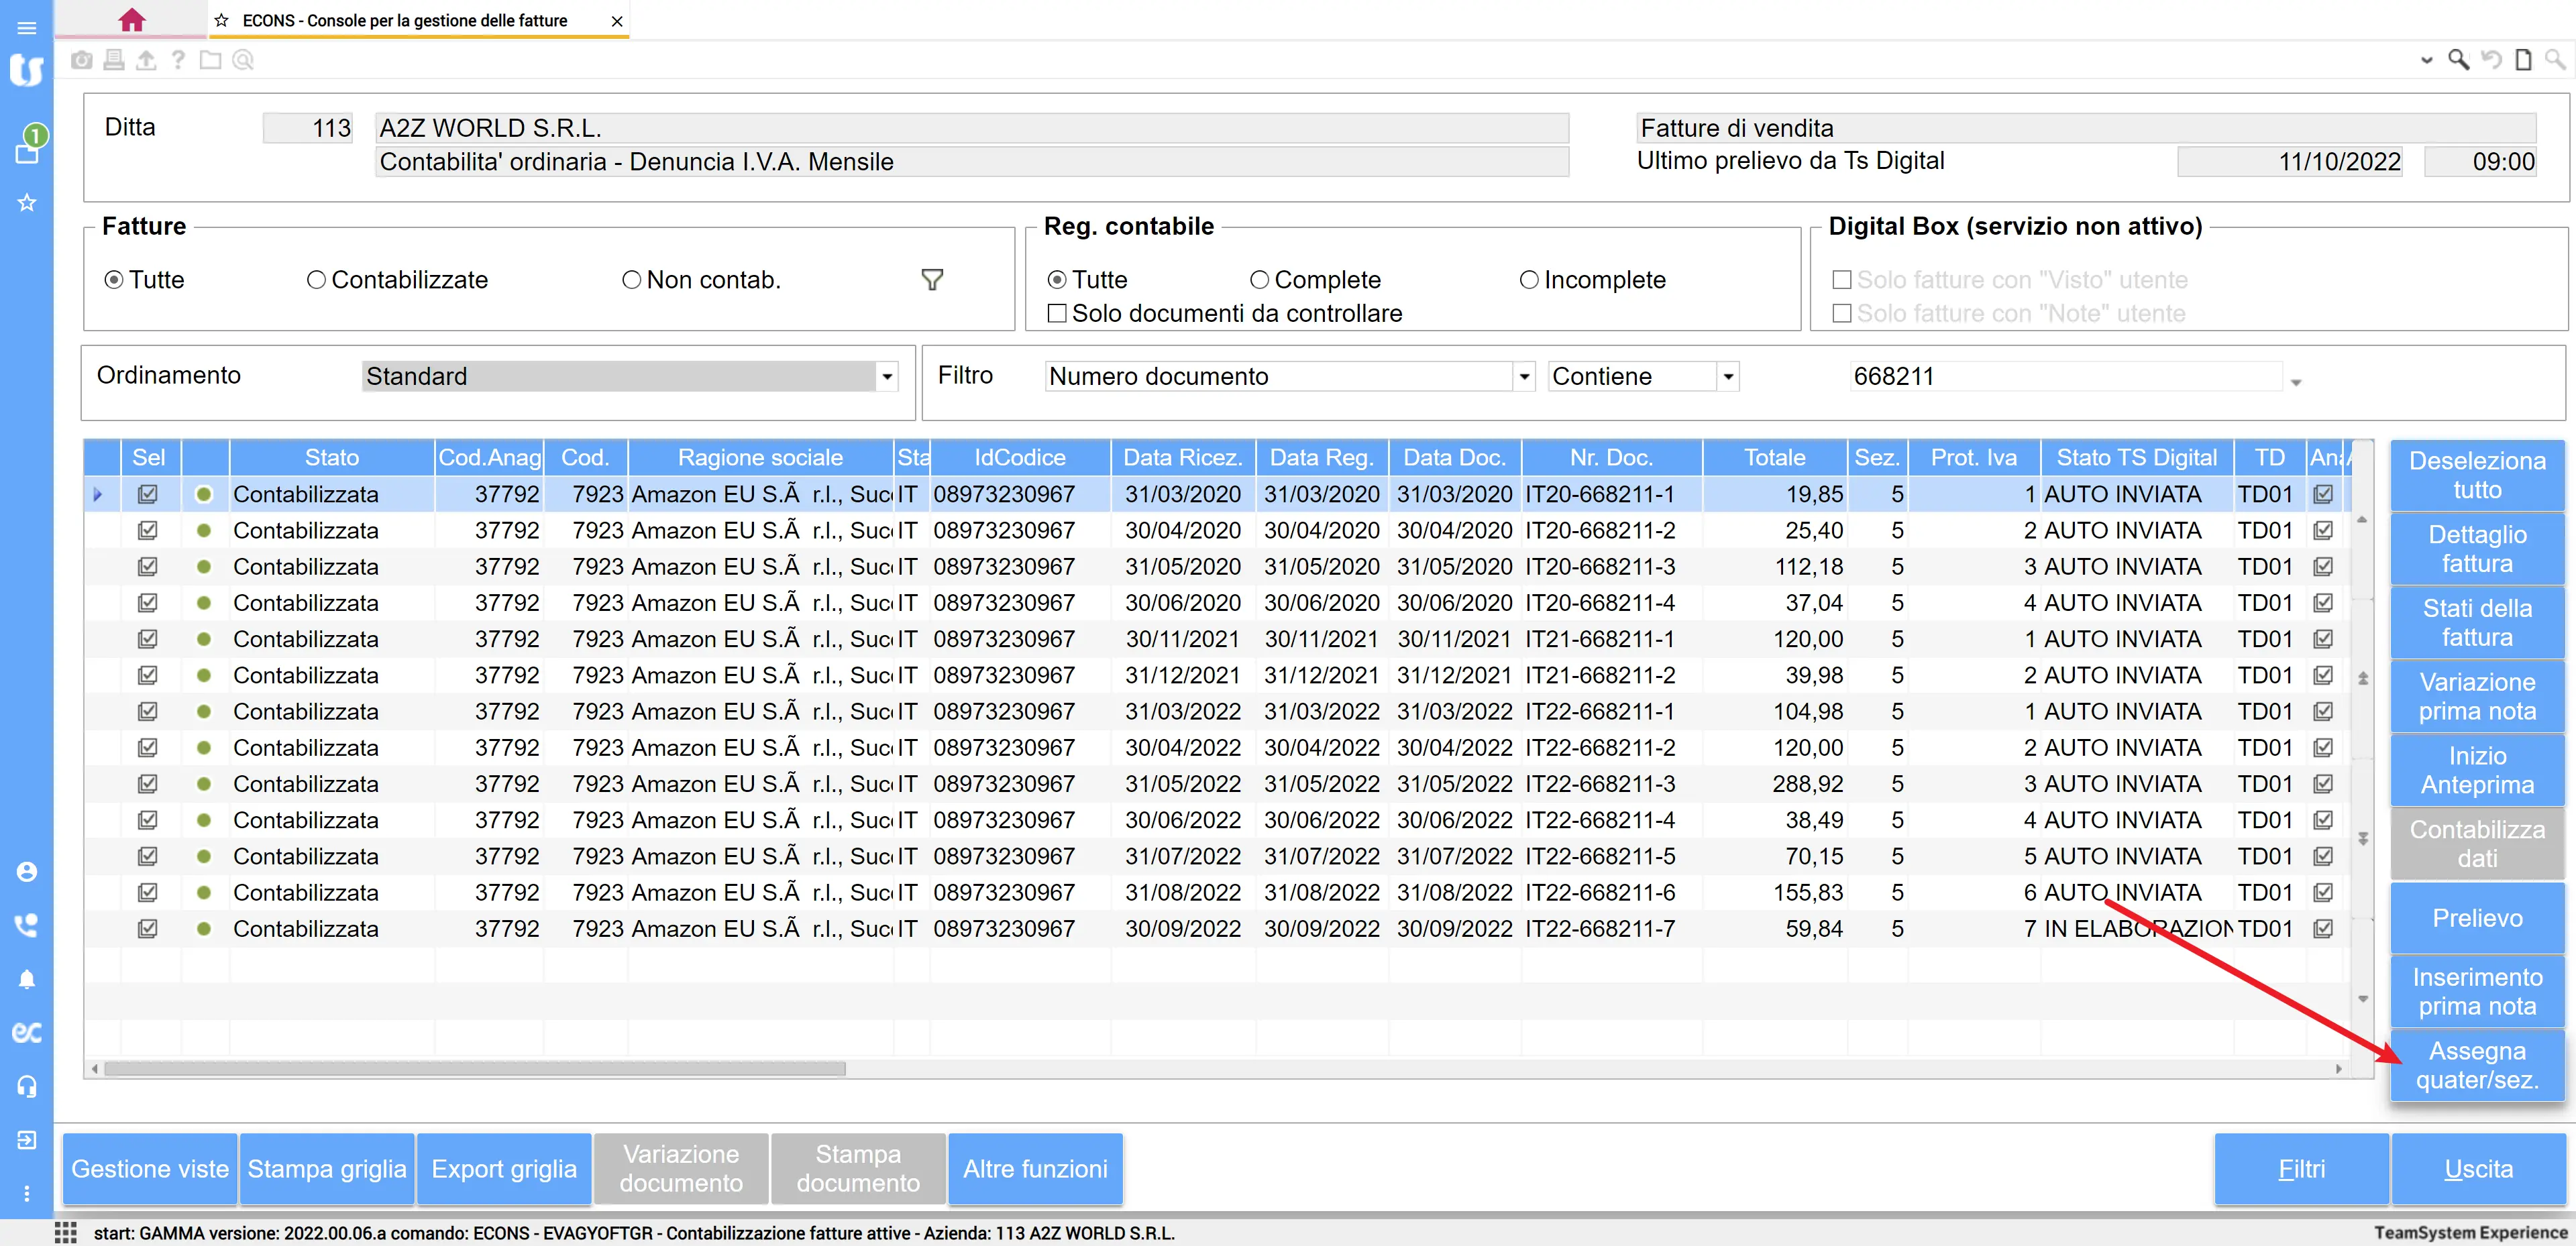Click the headset support icon in sidebar

click(27, 1086)
